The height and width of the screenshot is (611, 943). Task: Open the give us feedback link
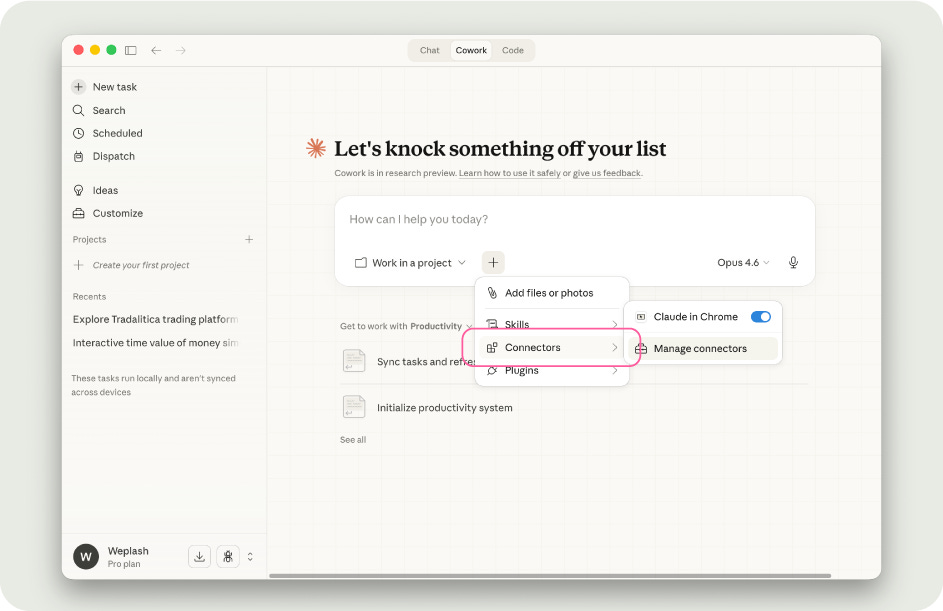coord(607,173)
